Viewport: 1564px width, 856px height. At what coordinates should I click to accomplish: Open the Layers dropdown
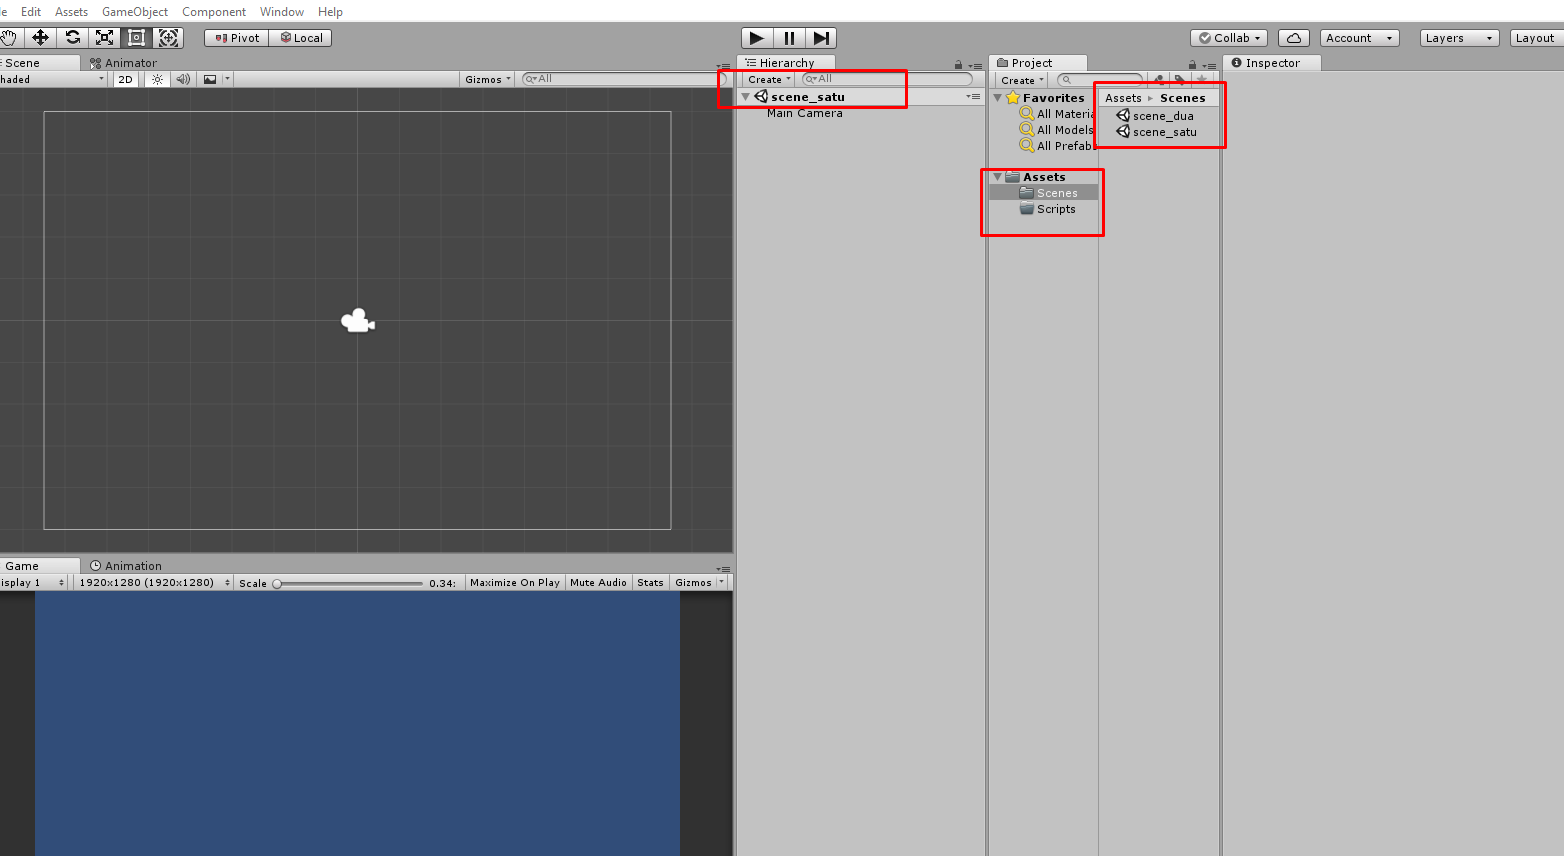[1458, 37]
